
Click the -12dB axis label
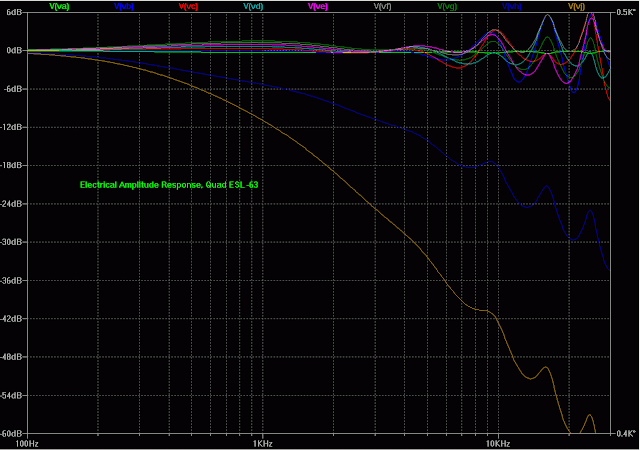pyautogui.click(x=11, y=127)
